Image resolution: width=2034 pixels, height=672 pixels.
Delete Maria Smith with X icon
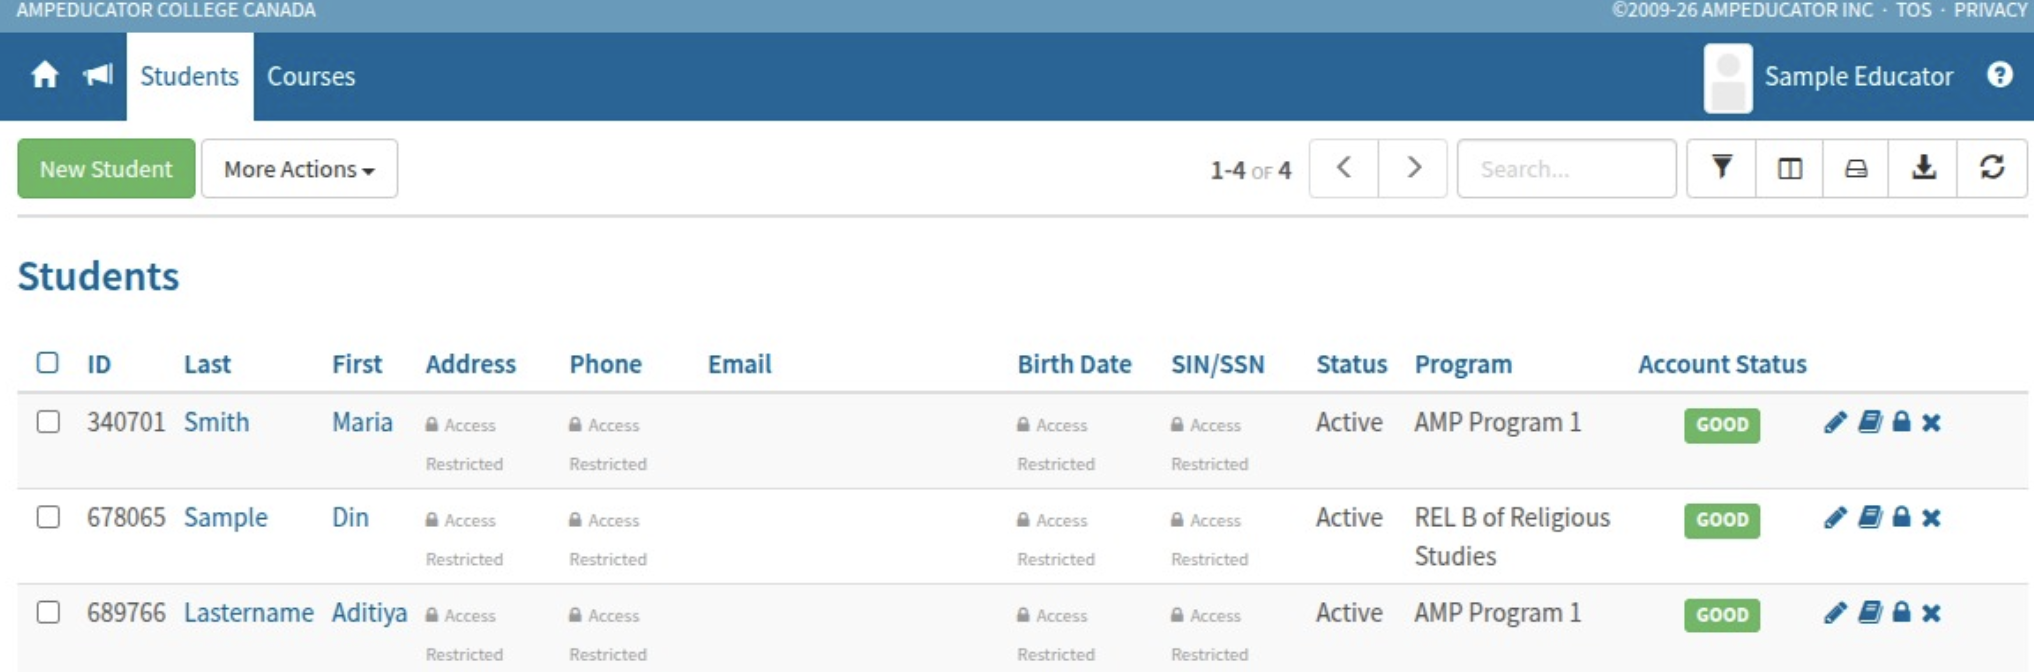click(1931, 423)
